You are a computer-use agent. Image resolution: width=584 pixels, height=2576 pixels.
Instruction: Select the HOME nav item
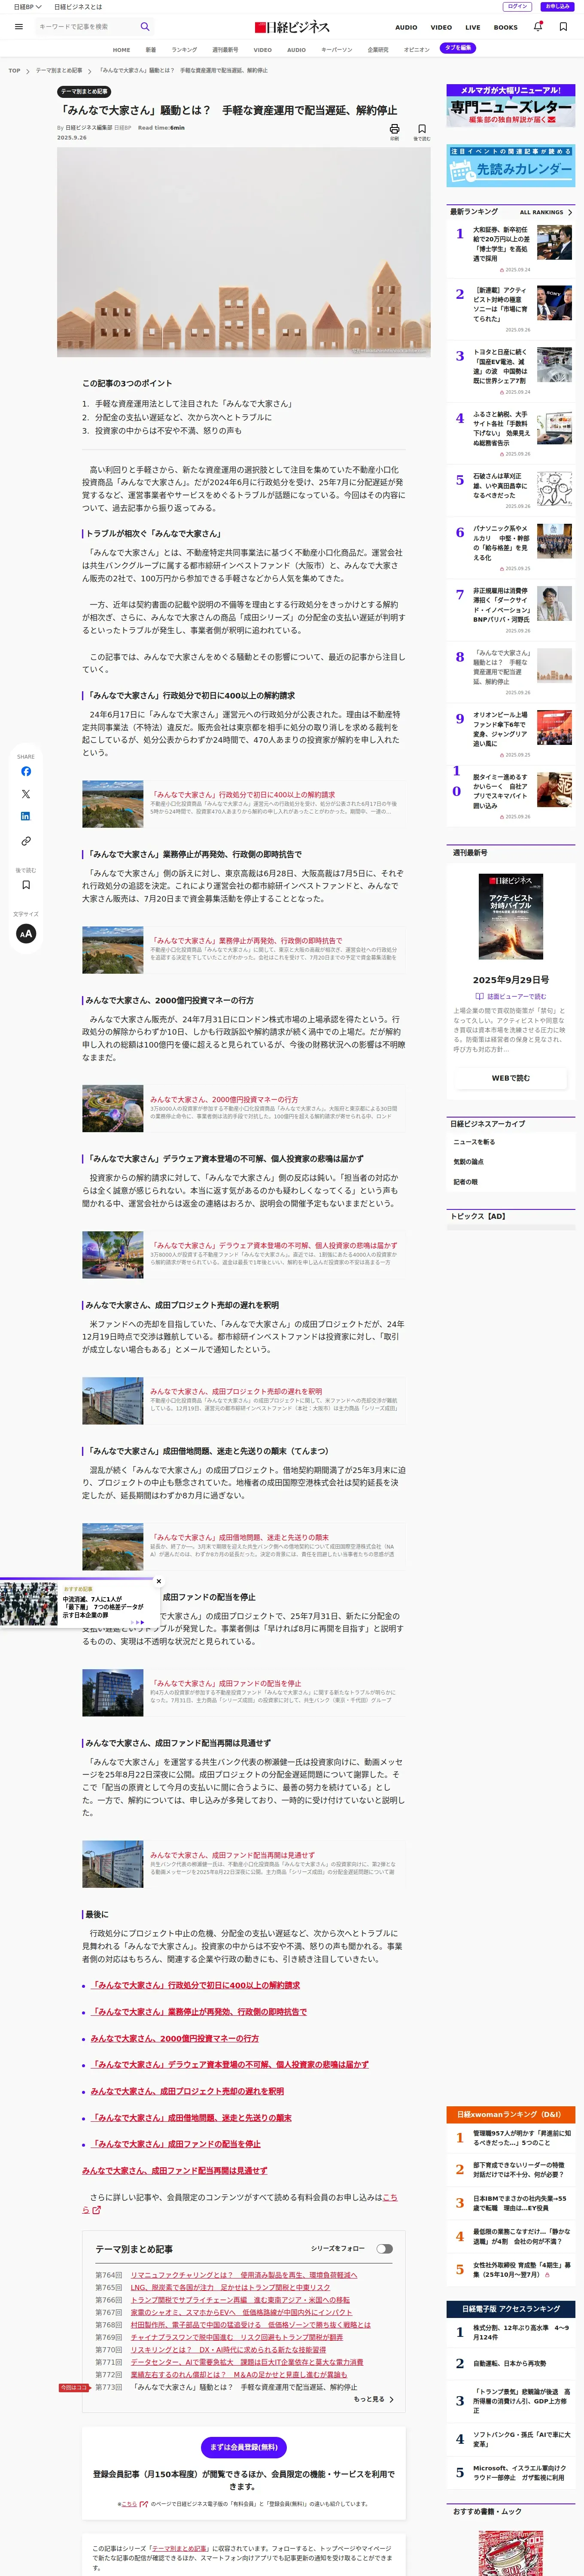pos(121,49)
